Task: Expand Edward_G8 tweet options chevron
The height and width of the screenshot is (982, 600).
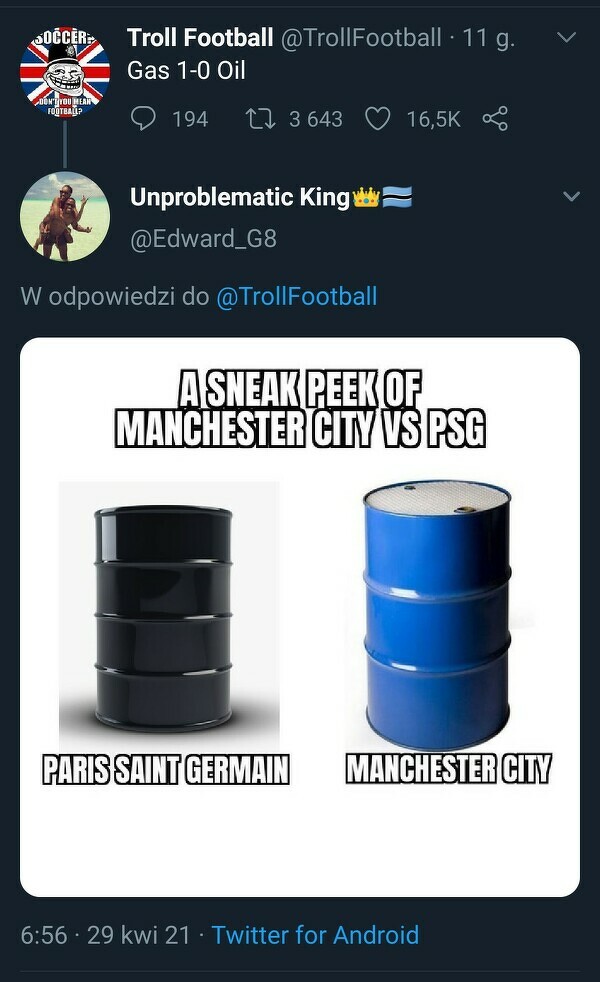Action: pyautogui.click(x=571, y=197)
